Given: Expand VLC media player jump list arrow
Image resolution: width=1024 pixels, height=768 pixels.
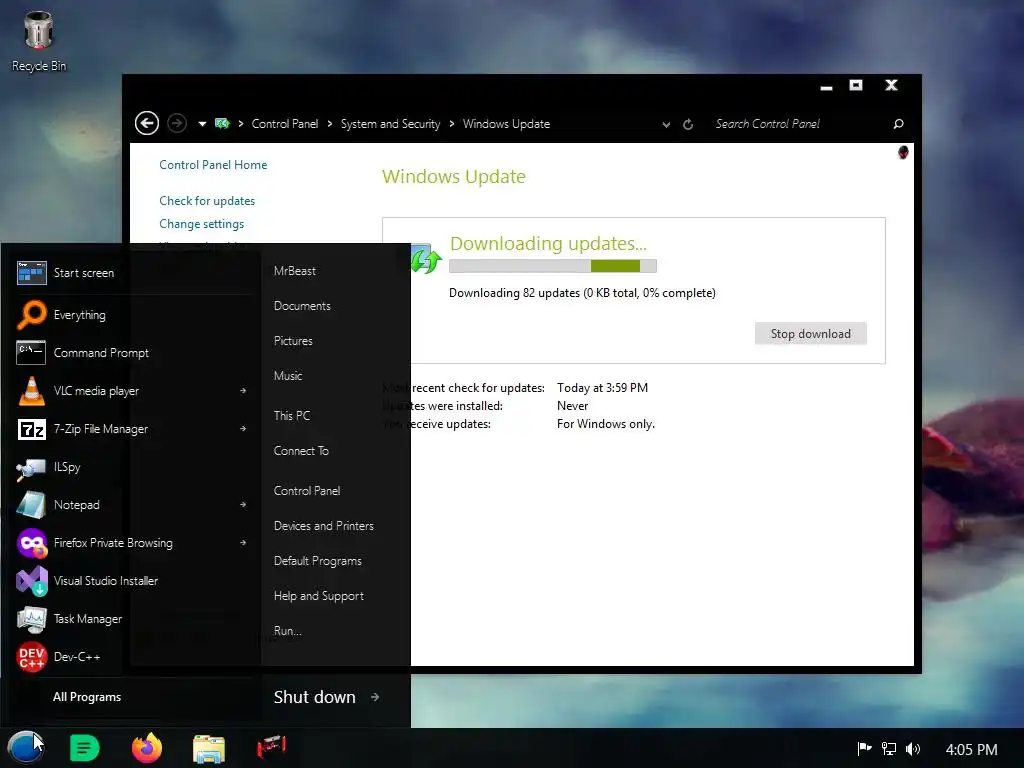Looking at the screenshot, I should [243, 391].
